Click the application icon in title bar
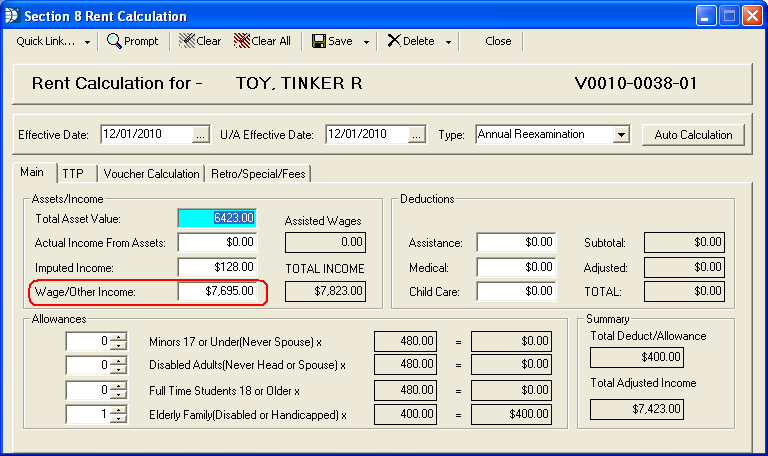Screen dimensions: 768x456 point(12,16)
